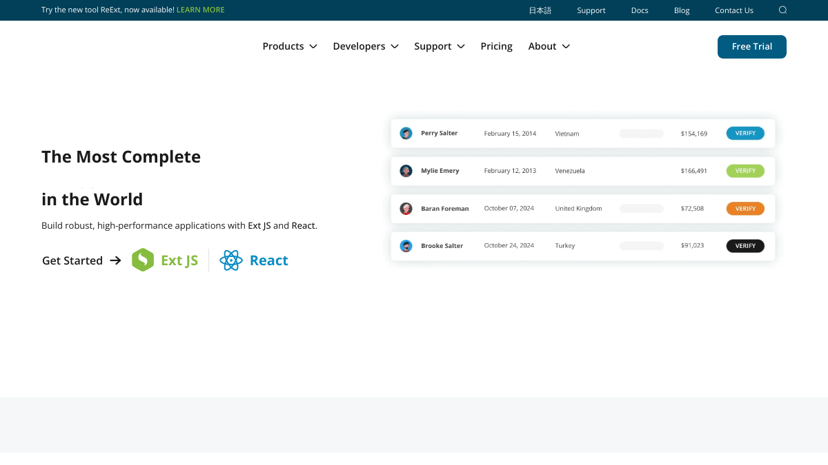
Task: Click the LEARN MORE link
Action: (201, 10)
